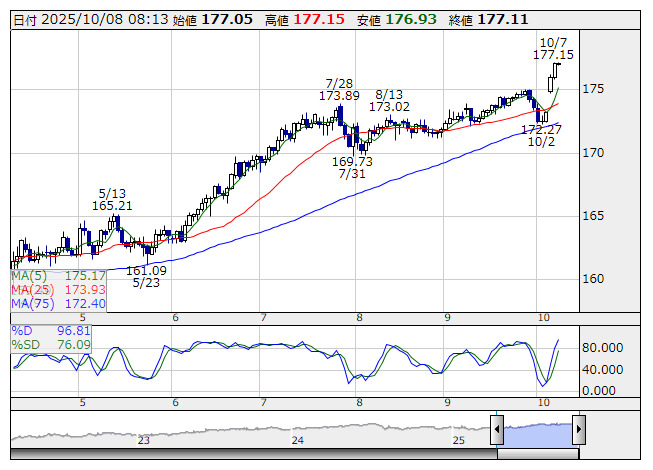Click the %SD value 76.09
This screenshot has width=653, height=470.
coord(74,344)
